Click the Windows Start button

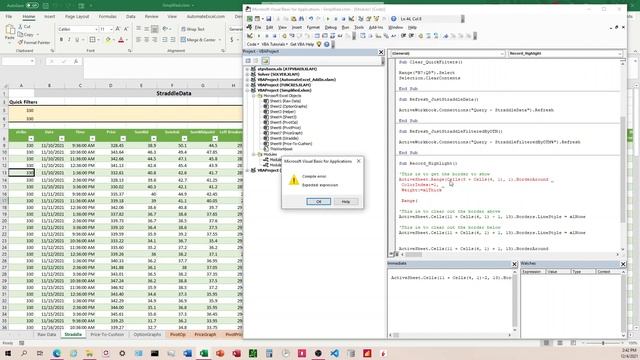click(8, 353)
